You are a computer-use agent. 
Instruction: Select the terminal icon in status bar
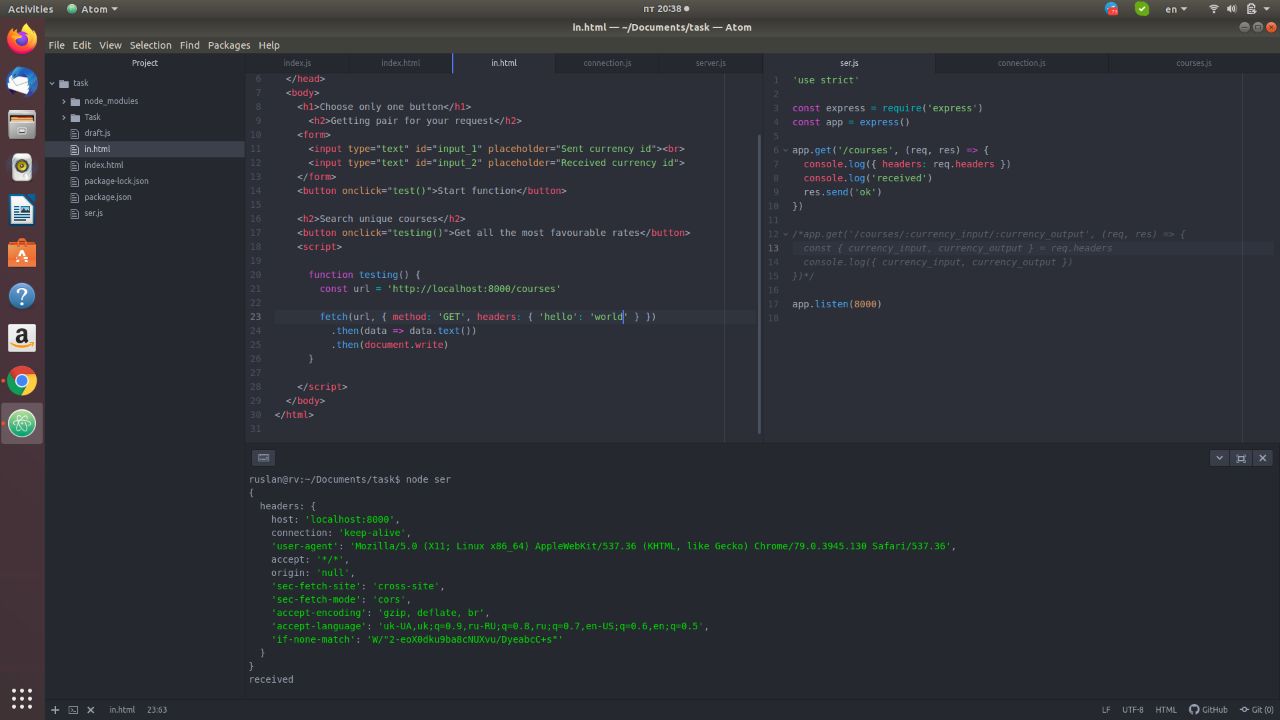73,710
